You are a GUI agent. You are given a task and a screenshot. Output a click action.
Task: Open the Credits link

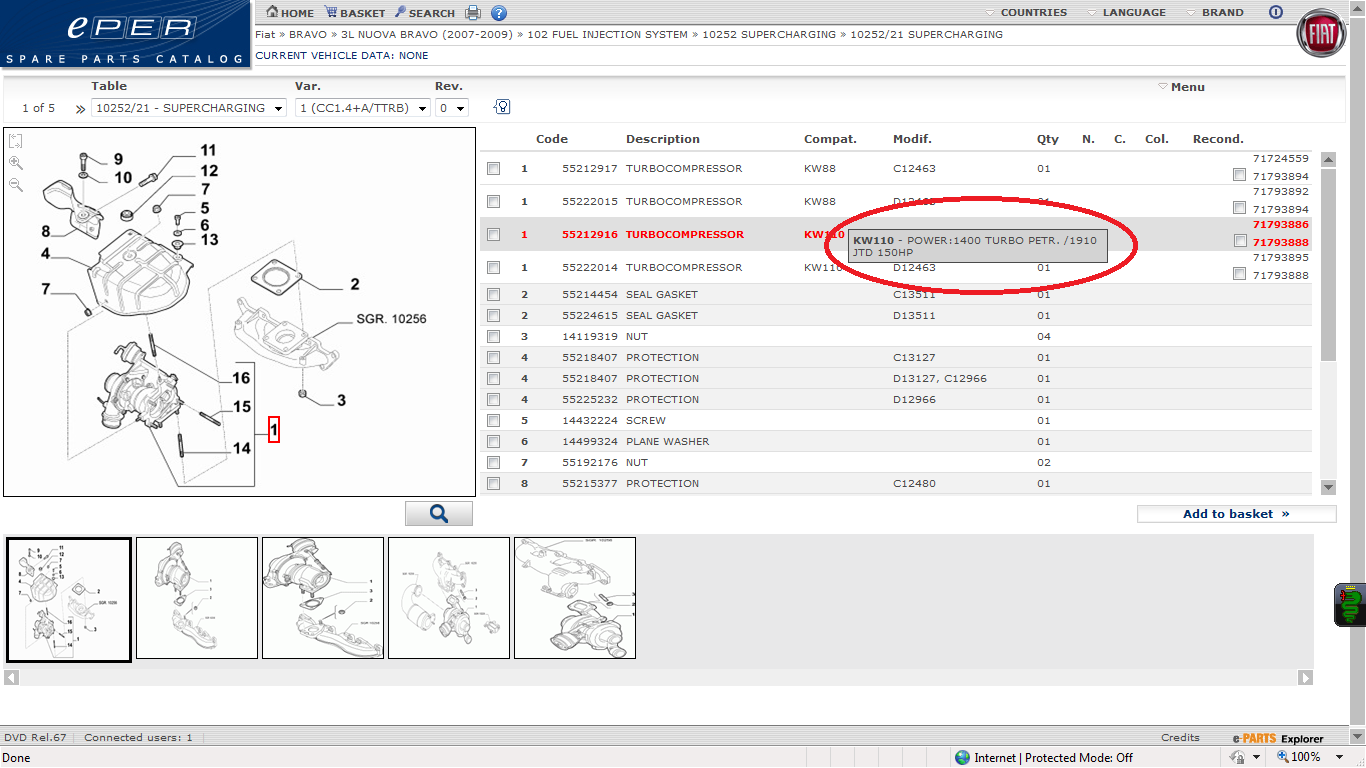(1180, 738)
